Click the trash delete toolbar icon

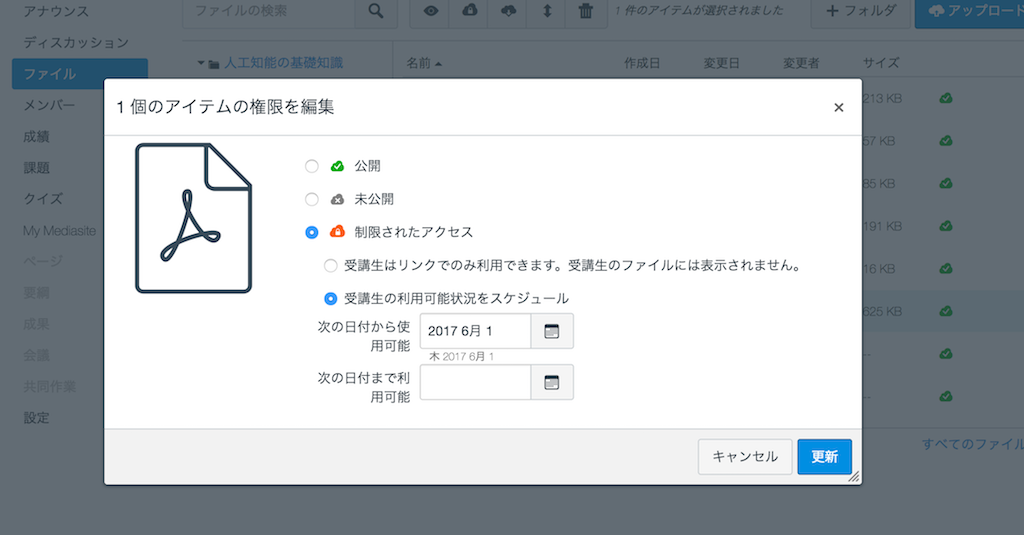point(586,10)
